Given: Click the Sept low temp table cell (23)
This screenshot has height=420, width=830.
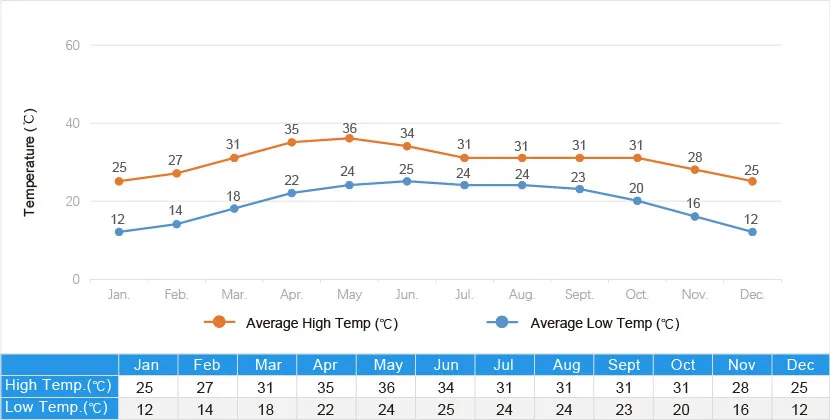Looking at the screenshot, I should point(624,408).
